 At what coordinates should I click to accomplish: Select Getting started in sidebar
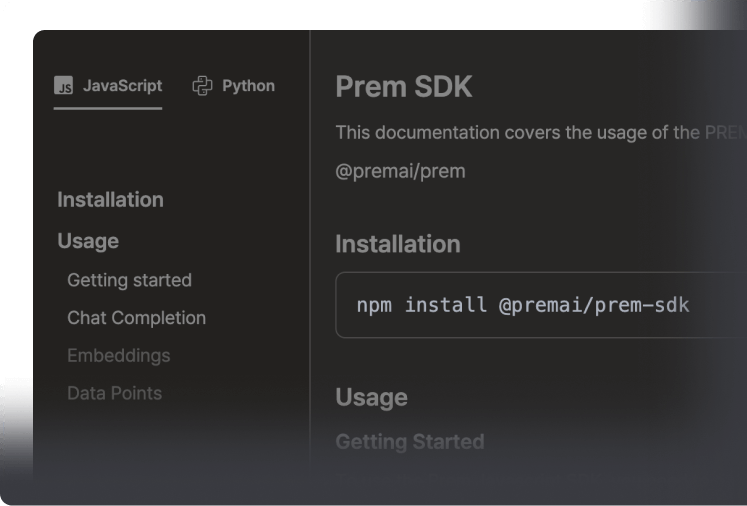click(129, 280)
